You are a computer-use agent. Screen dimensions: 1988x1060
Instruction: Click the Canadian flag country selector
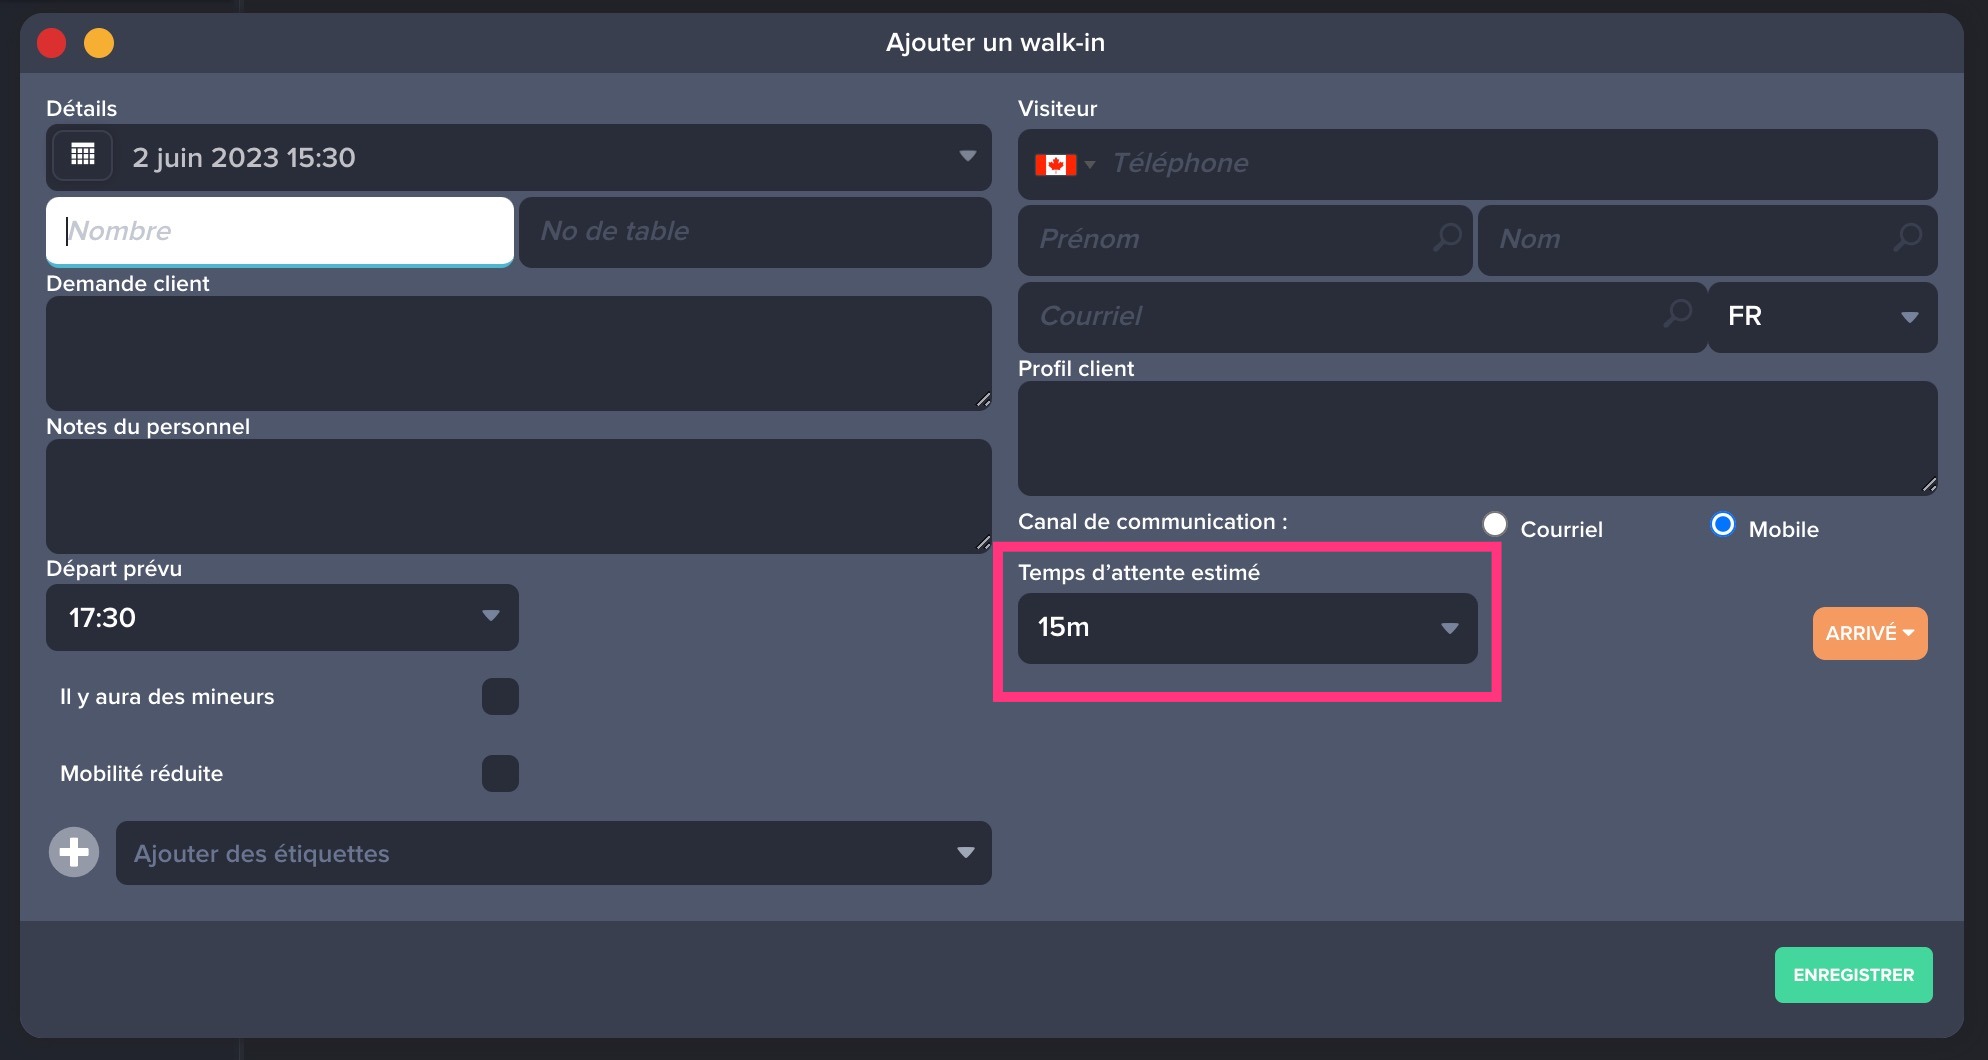point(1064,164)
